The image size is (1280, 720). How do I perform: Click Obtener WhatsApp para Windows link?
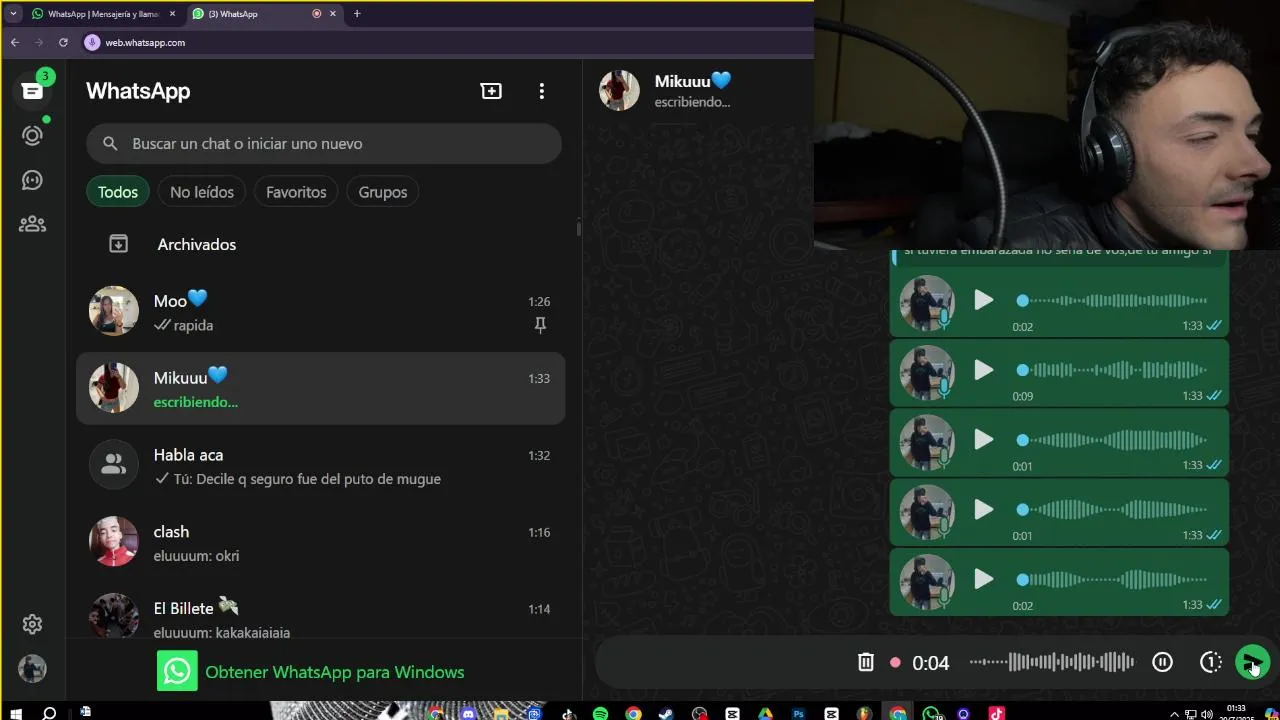coord(334,672)
